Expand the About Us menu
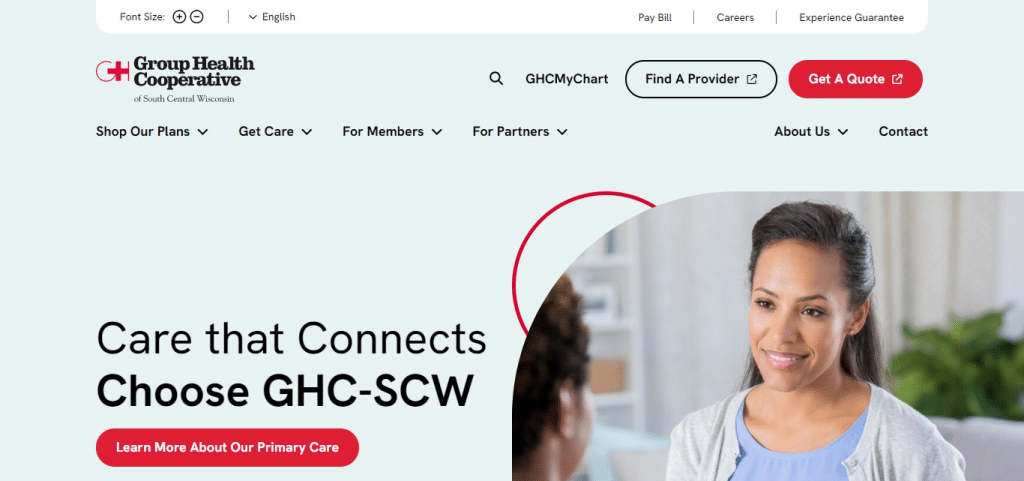The image size is (1024, 481). coord(811,132)
